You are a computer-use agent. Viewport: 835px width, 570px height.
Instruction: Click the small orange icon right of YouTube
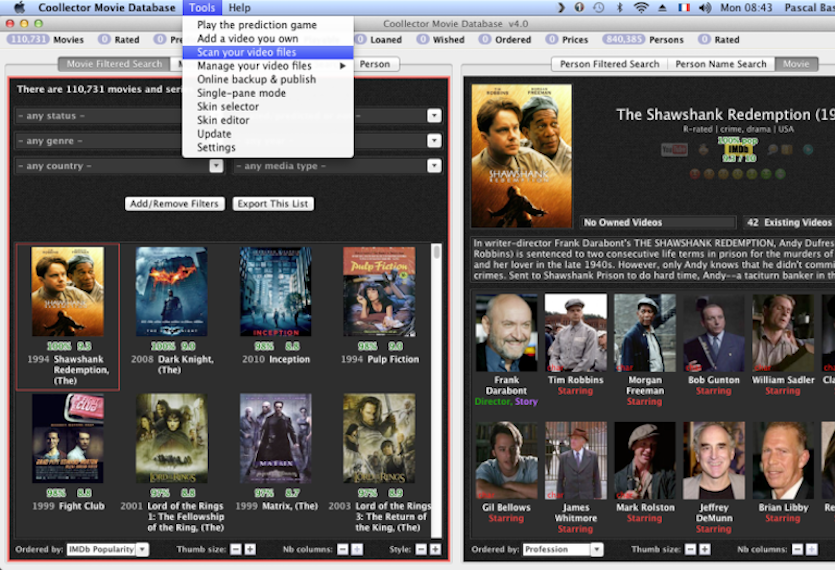(x=703, y=150)
